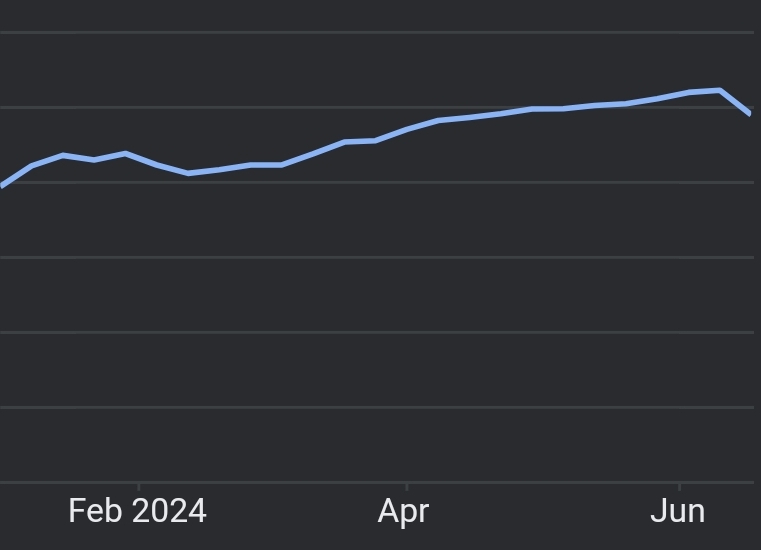The height and width of the screenshot is (550, 761).
Task: Select the line point directly above the Apr tick
Action: pyautogui.click(x=407, y=130)
